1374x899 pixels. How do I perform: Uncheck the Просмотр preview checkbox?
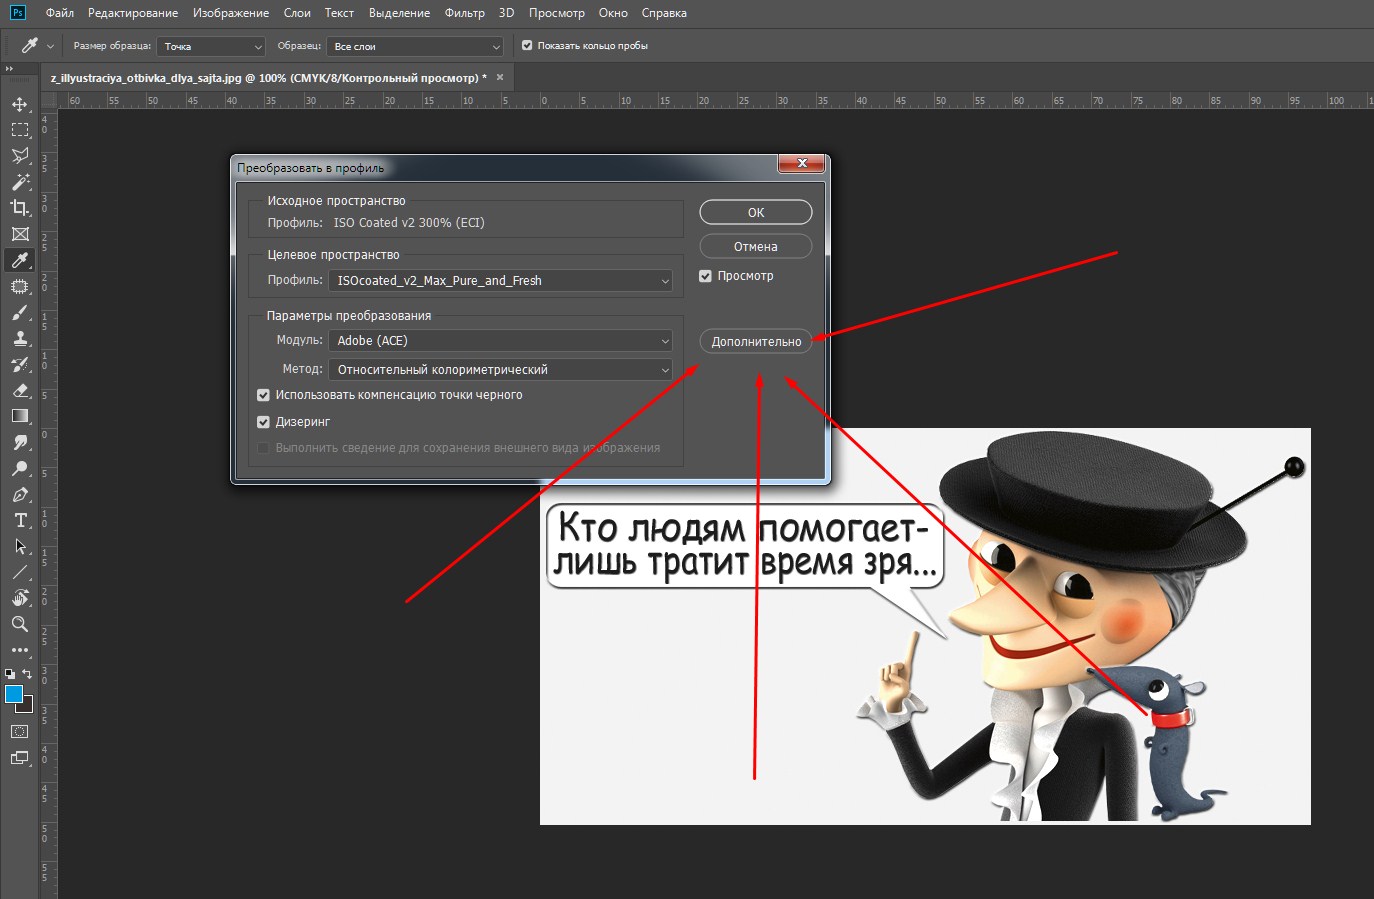[x=705, y=276]
